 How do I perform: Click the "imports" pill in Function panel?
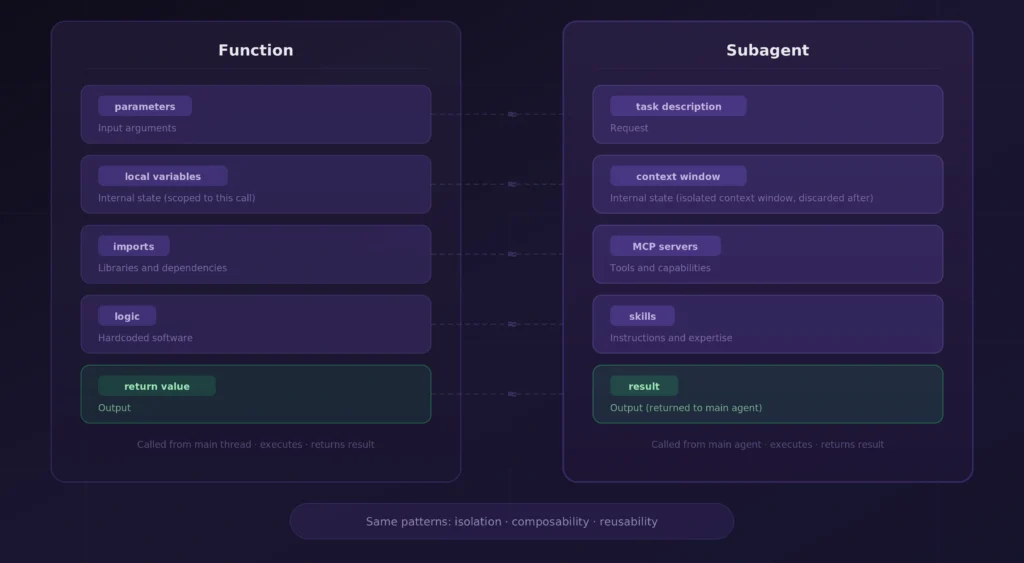coord(133,246)
